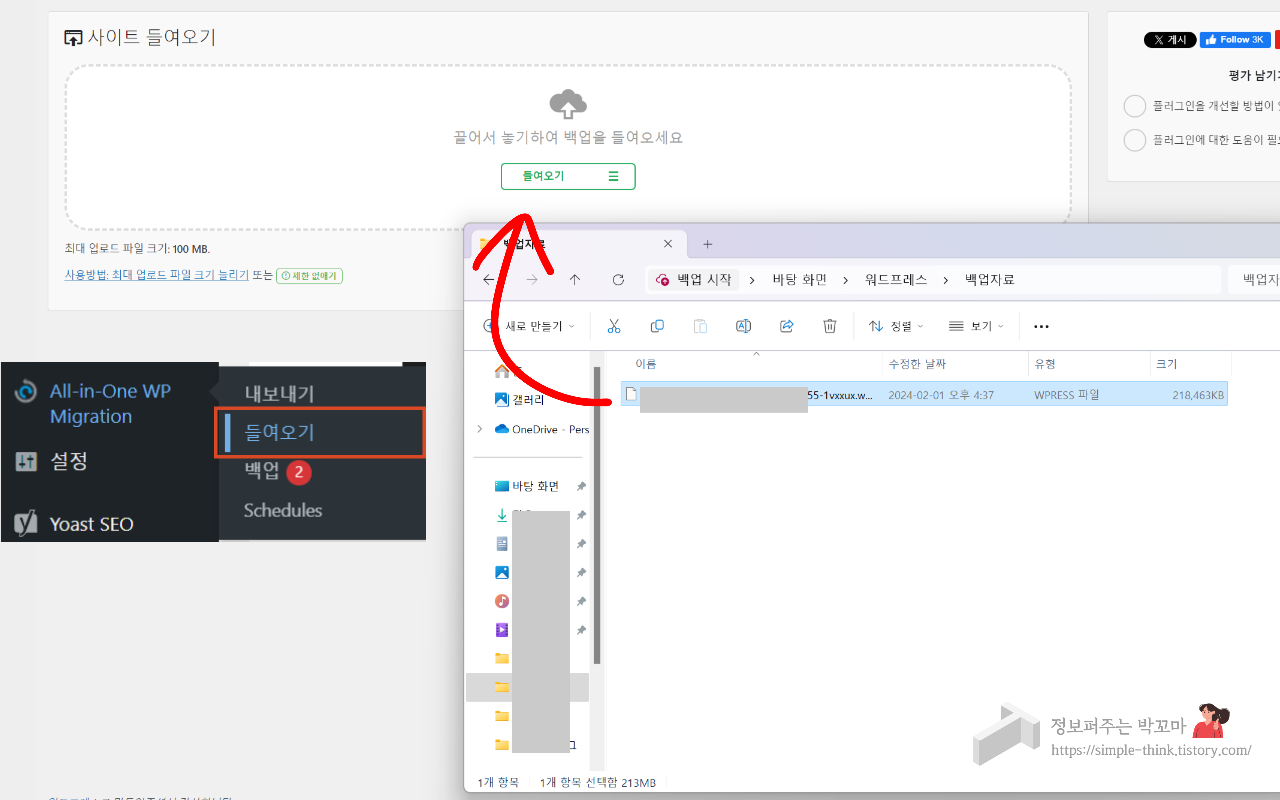Expand the chevron after 백업 시작 breadcrumb
Screen dimensions: 1280x800
point(753,280)
